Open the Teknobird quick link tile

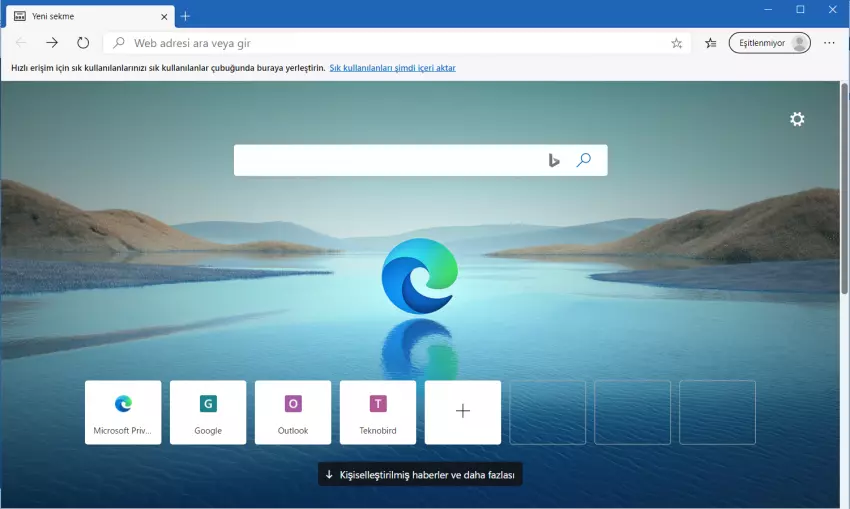click(378, 412)
